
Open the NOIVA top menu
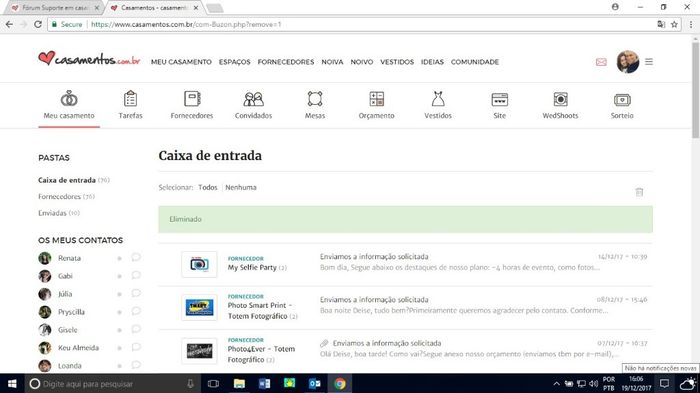(x=332, y=62)
